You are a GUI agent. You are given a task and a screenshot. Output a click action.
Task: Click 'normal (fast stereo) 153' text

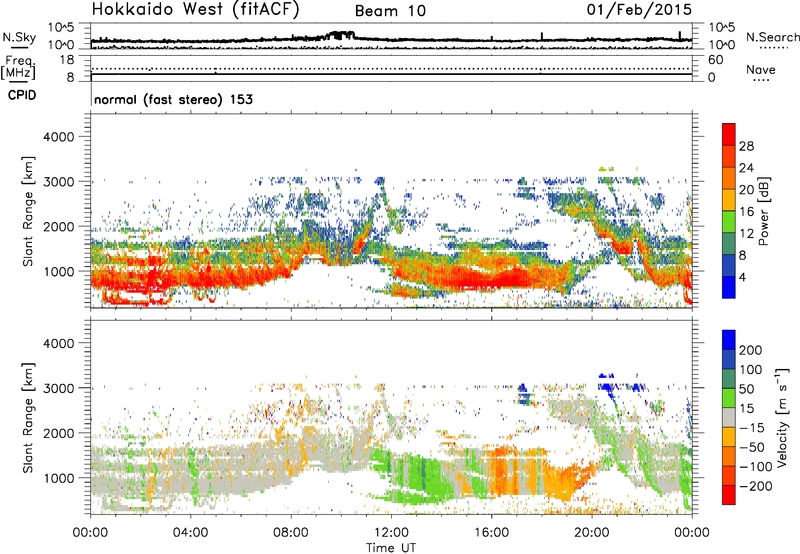coord(173,99)
